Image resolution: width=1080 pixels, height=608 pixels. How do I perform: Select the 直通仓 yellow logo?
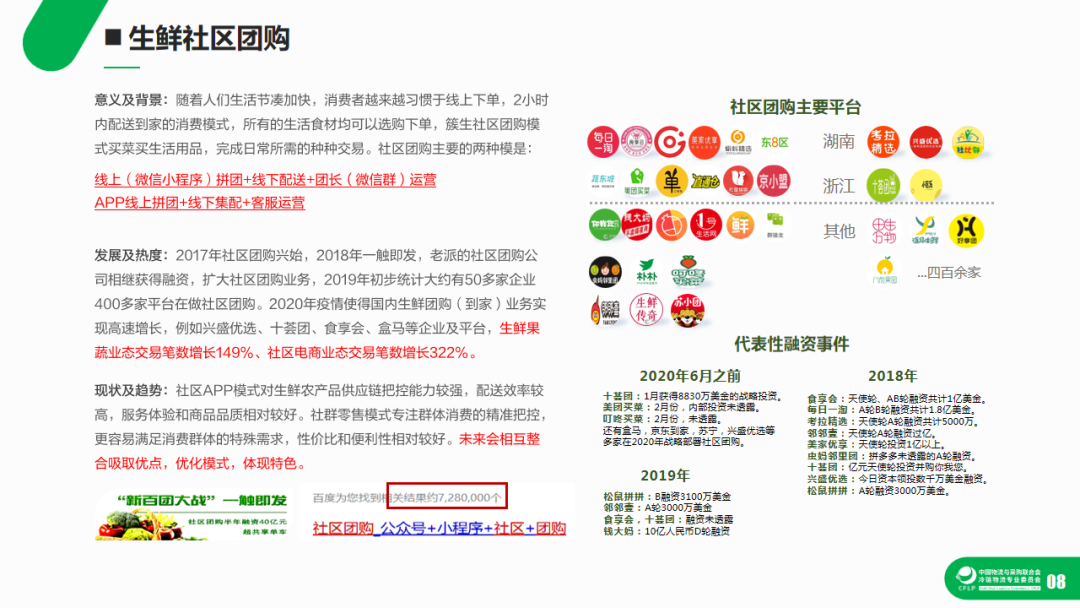click(x=705, y=182)
